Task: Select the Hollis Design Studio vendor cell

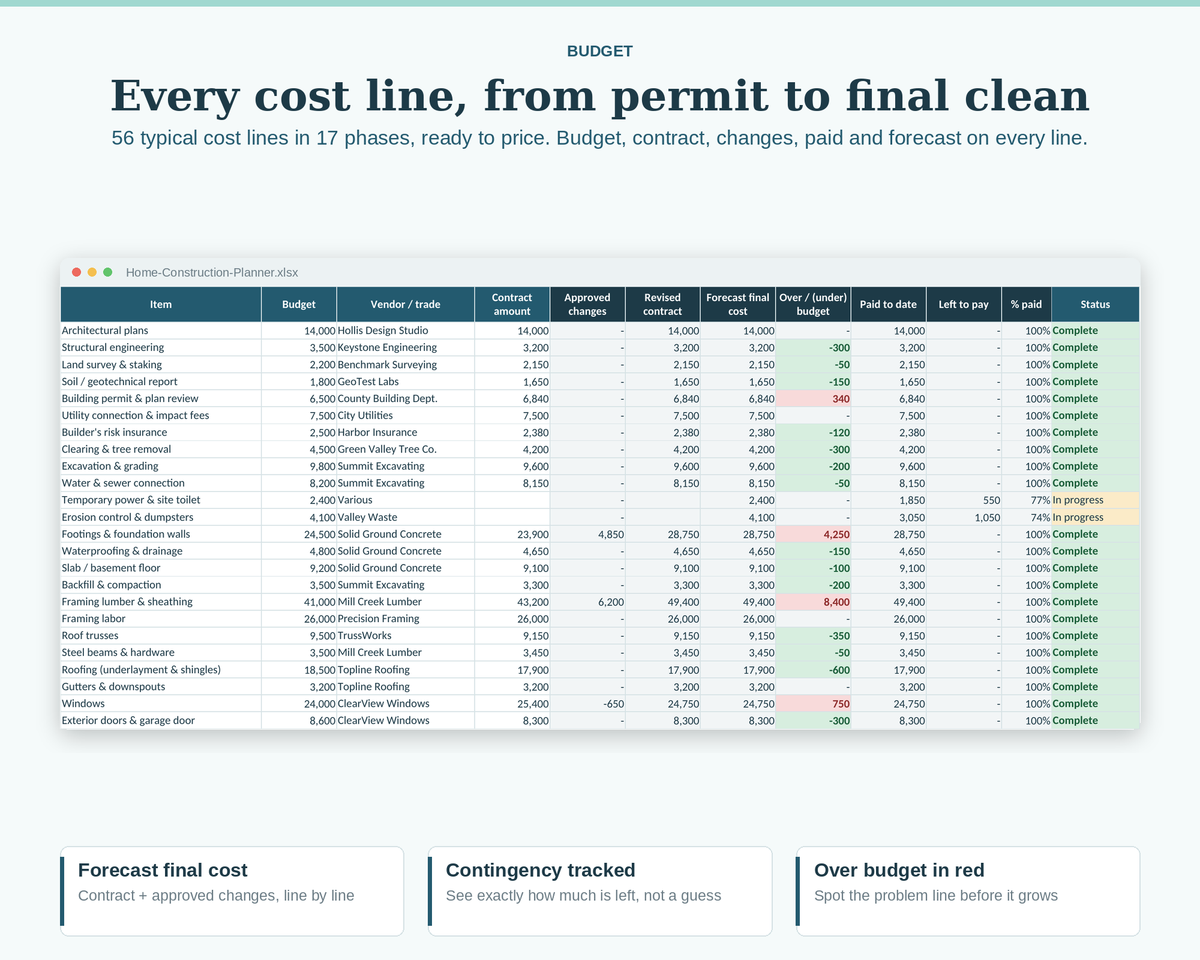Action: pyautogui.click(x=405, y=331)
